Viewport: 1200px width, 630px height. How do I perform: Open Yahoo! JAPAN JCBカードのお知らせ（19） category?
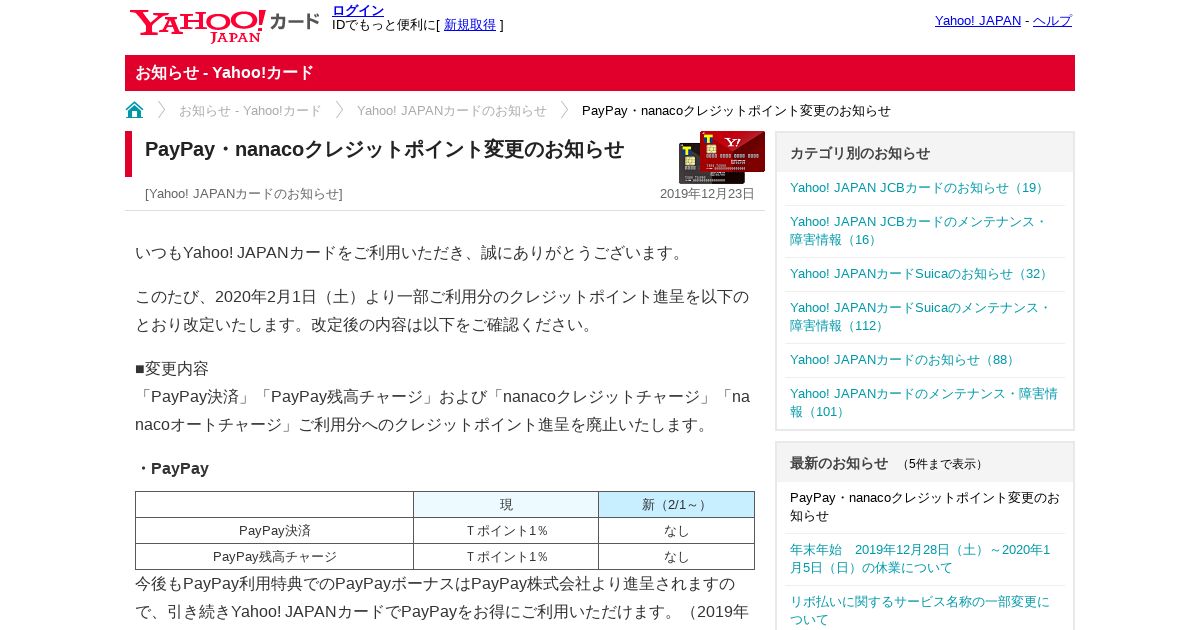(x=919, y=188)
